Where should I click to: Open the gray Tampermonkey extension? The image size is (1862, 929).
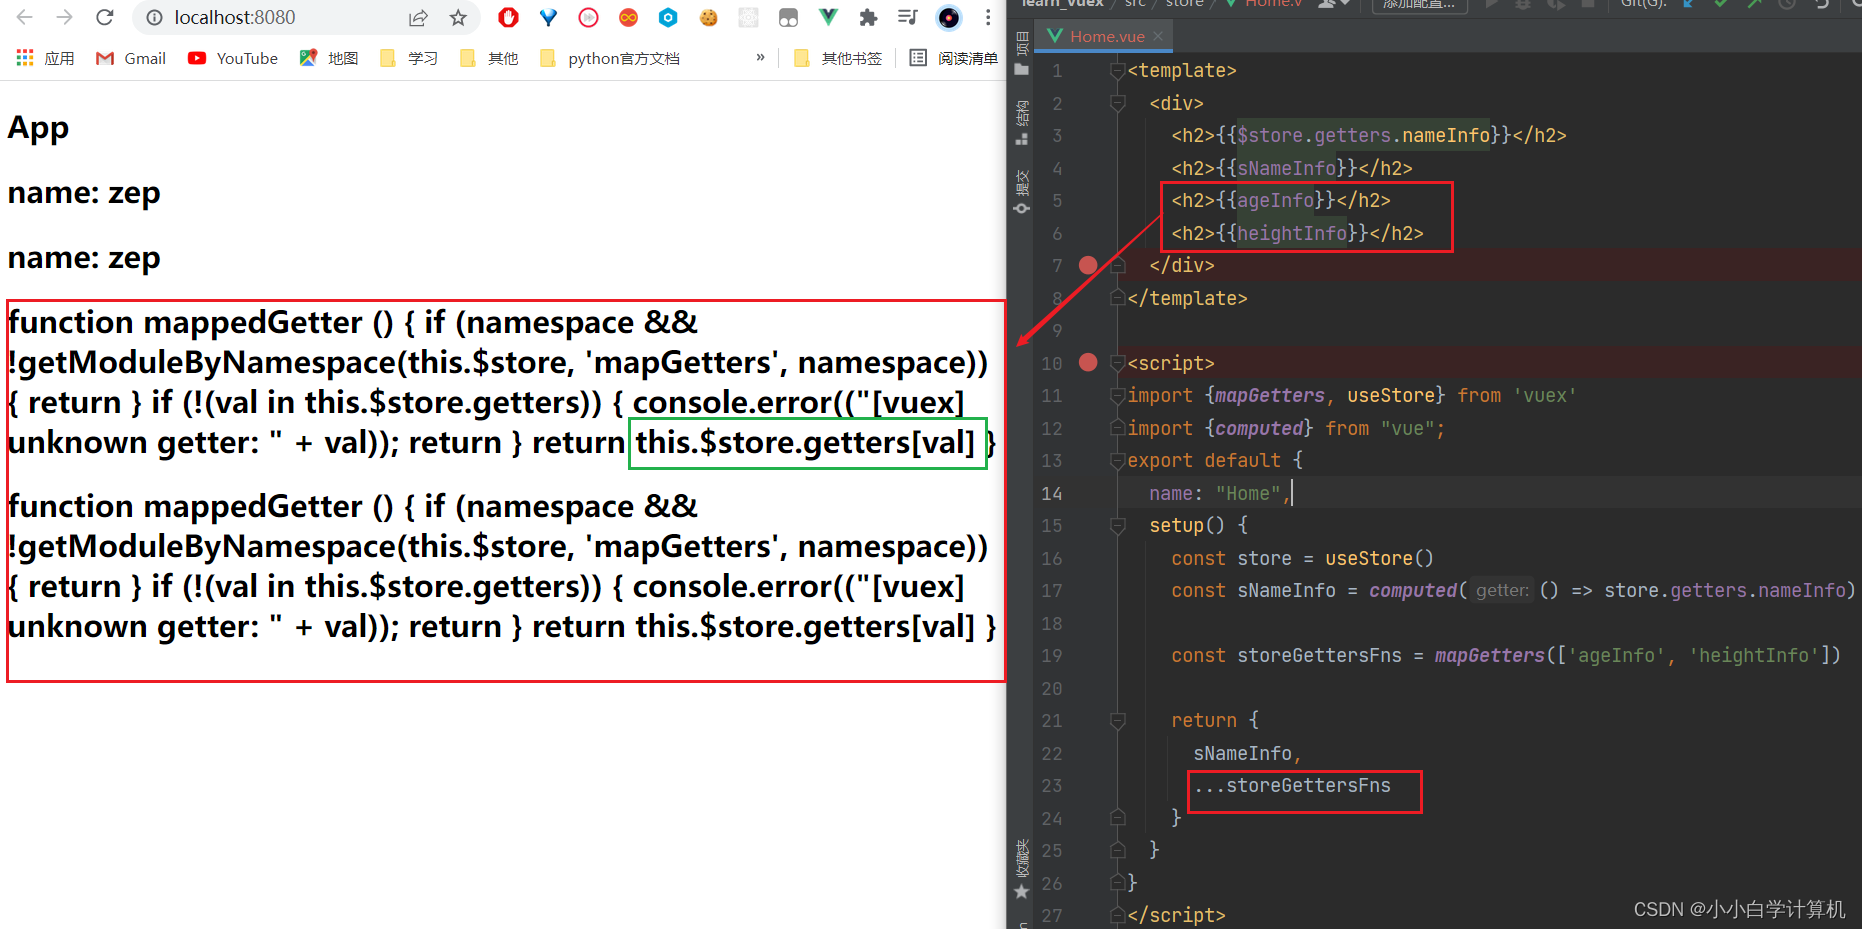(788, 17)
